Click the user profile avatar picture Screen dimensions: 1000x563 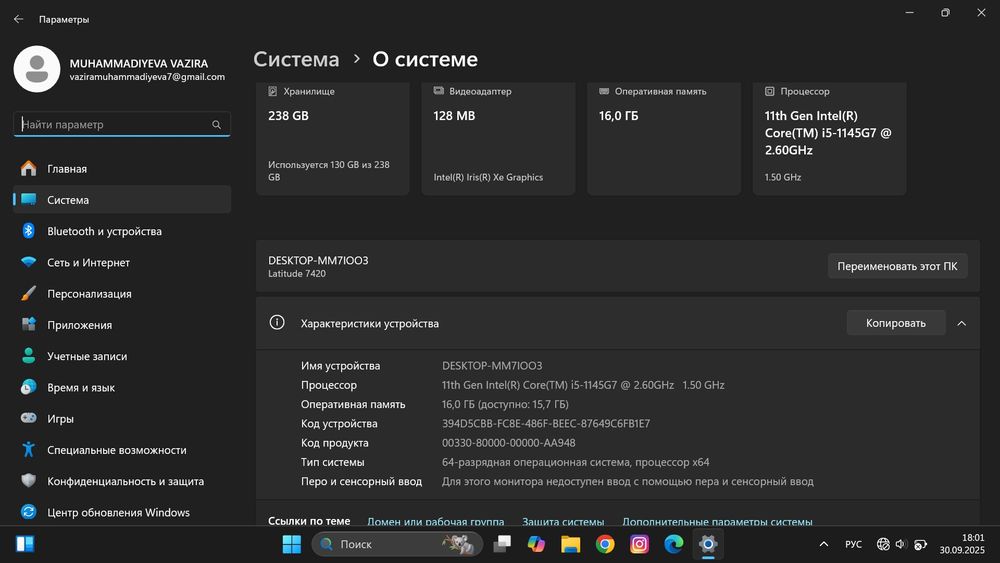[x=37, y=69]
